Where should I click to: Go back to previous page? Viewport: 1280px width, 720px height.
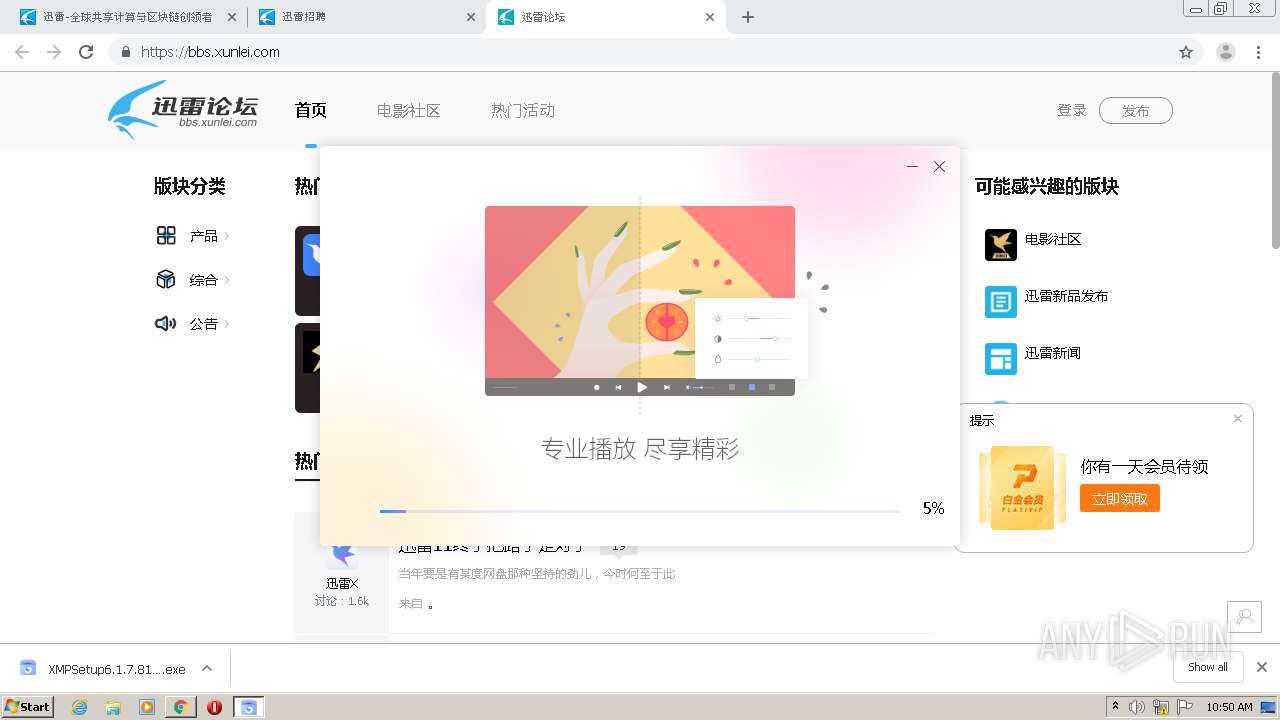(x=22, y=52)
